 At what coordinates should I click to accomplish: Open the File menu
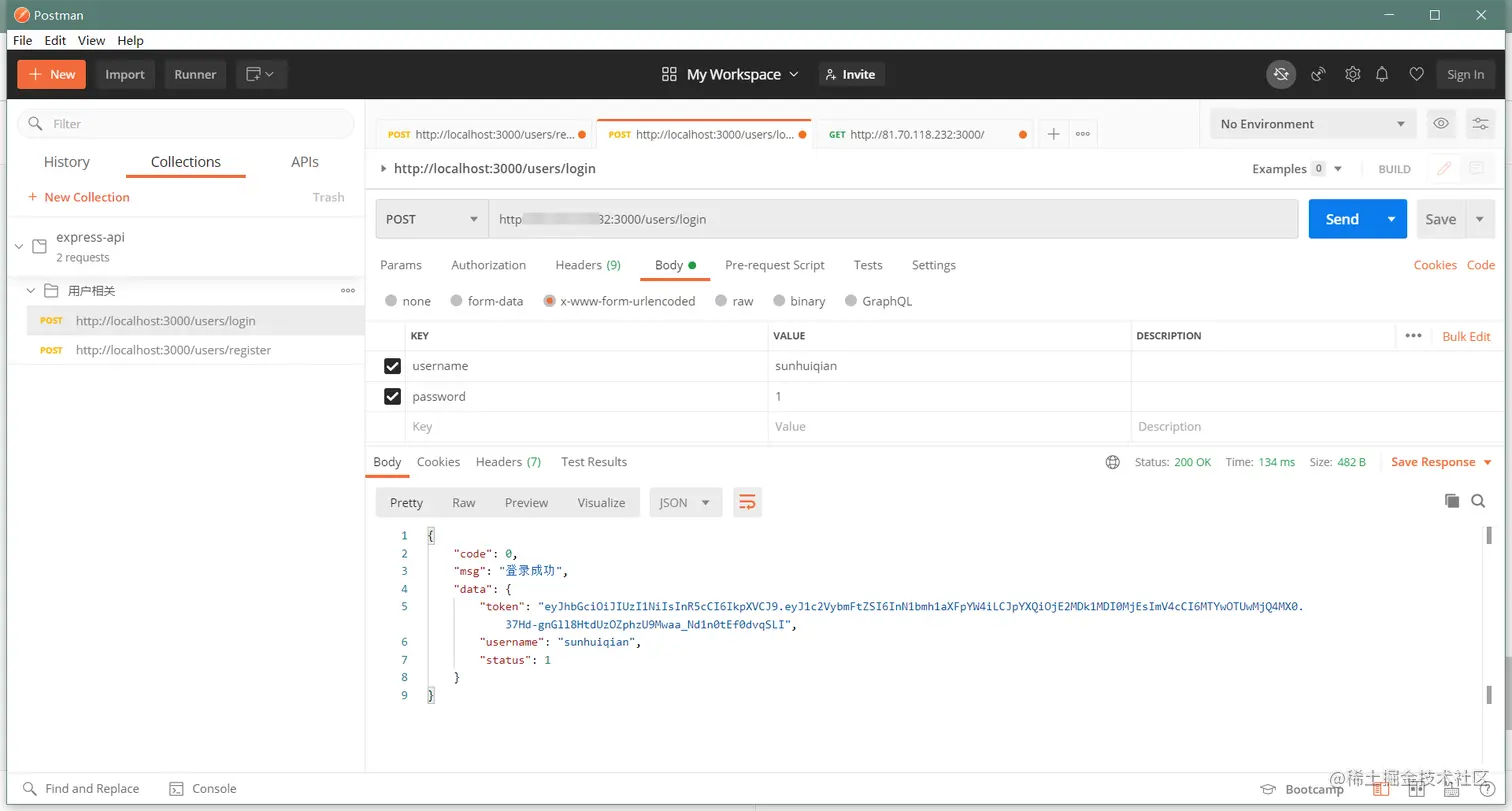click(x=22, y=41)
